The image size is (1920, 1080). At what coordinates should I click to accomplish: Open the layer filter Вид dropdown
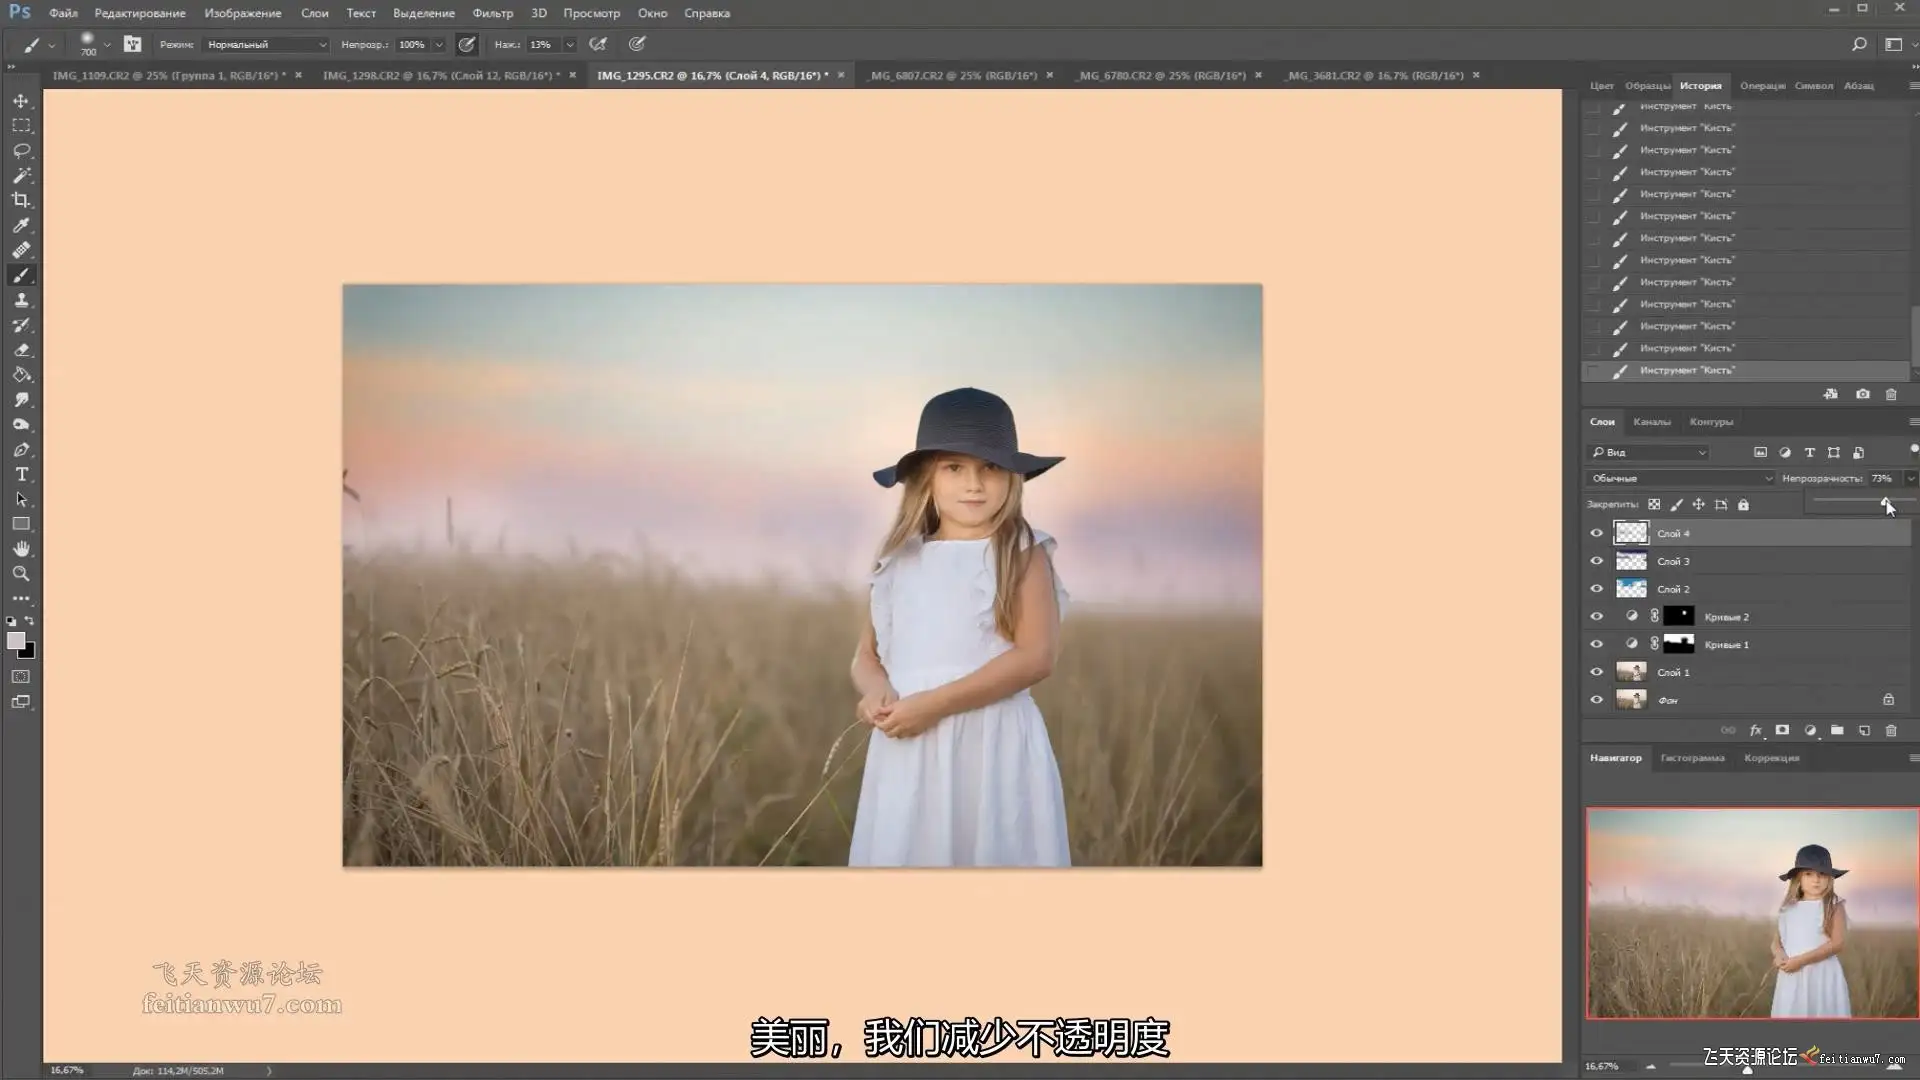pyautogui.click(x=1648, y=453)
